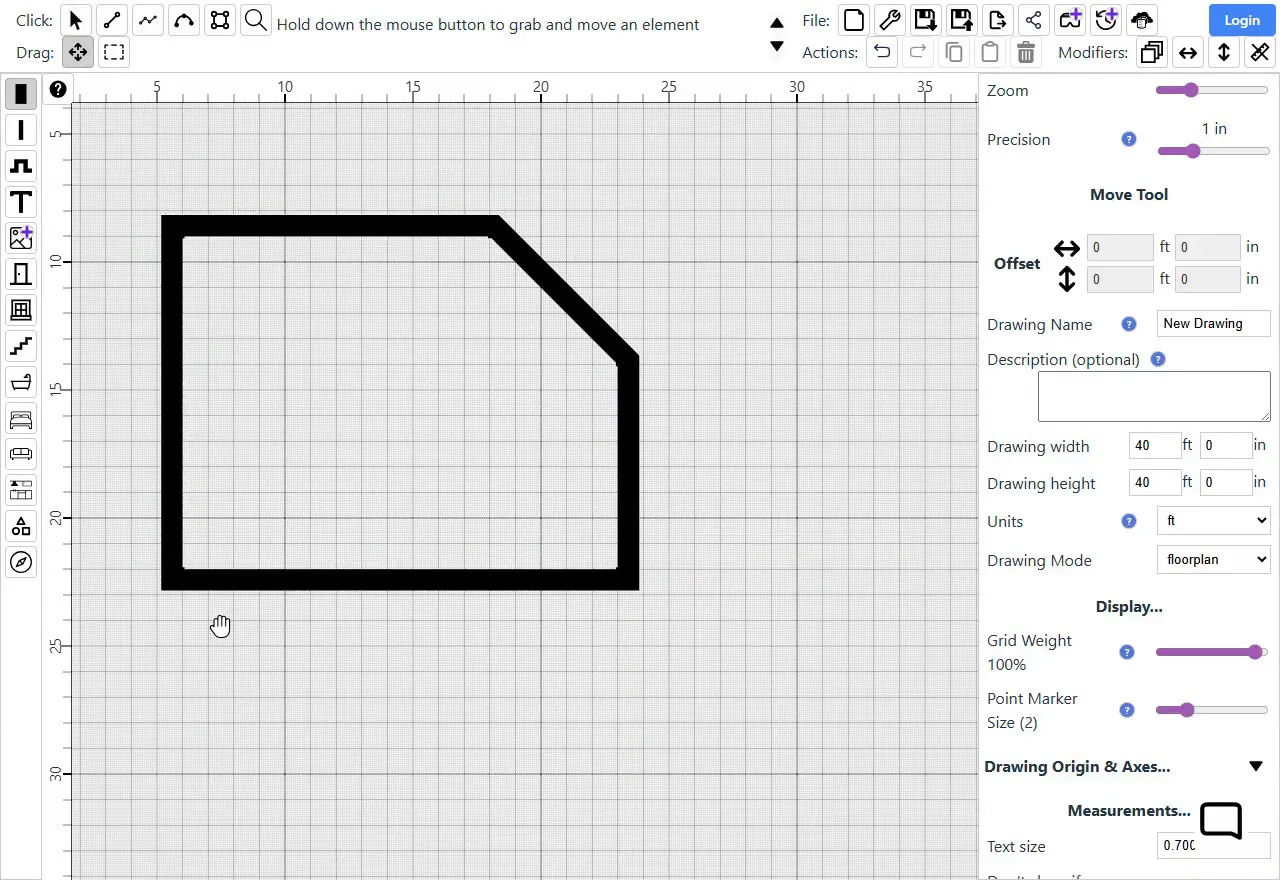The height and width of the screenshot is (880, 1280).
Task: Click the Drawing Name input field
Action: click(x=1214, y=323)
